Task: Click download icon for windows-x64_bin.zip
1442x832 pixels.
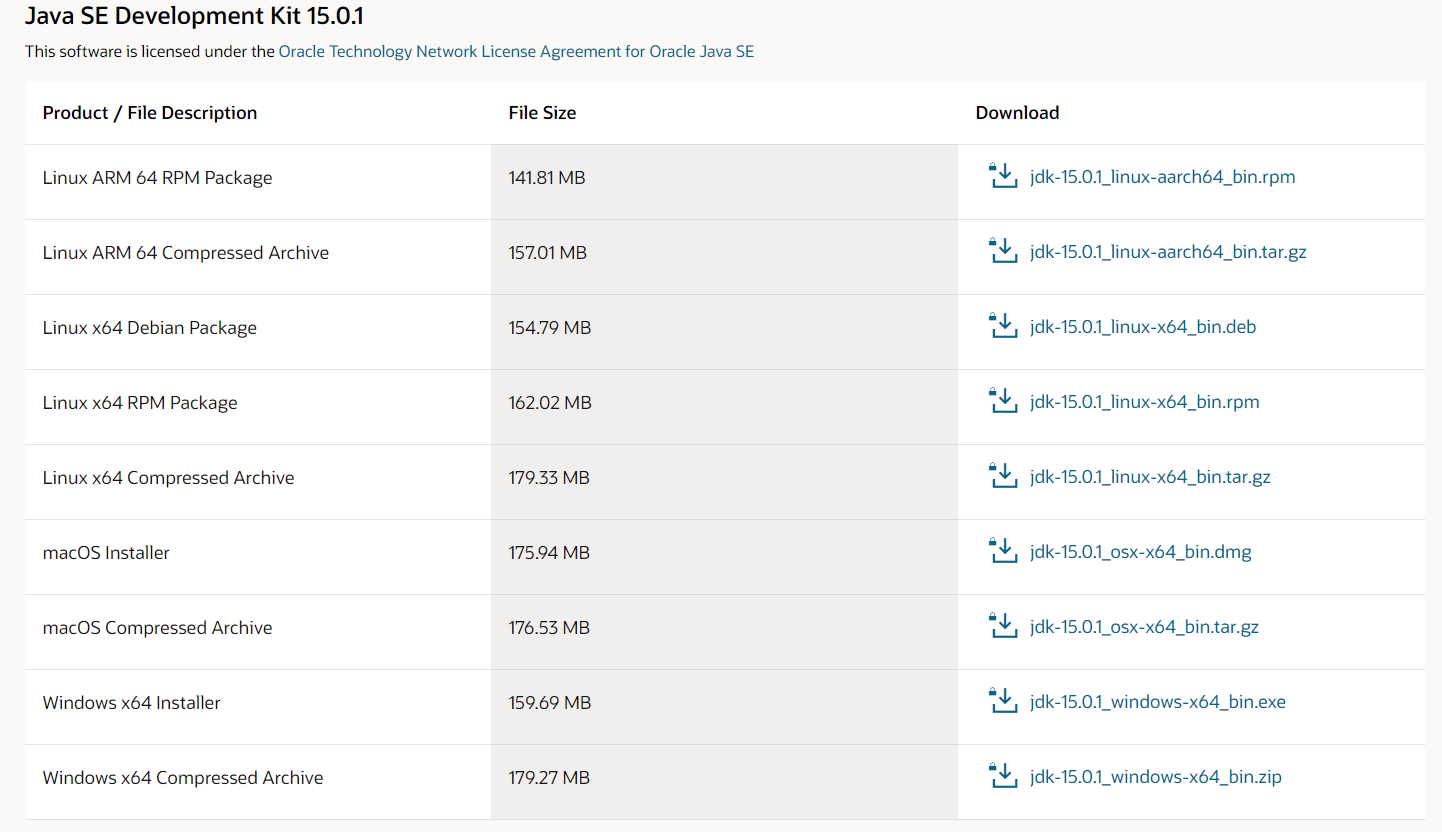Action: [1002, 776]
